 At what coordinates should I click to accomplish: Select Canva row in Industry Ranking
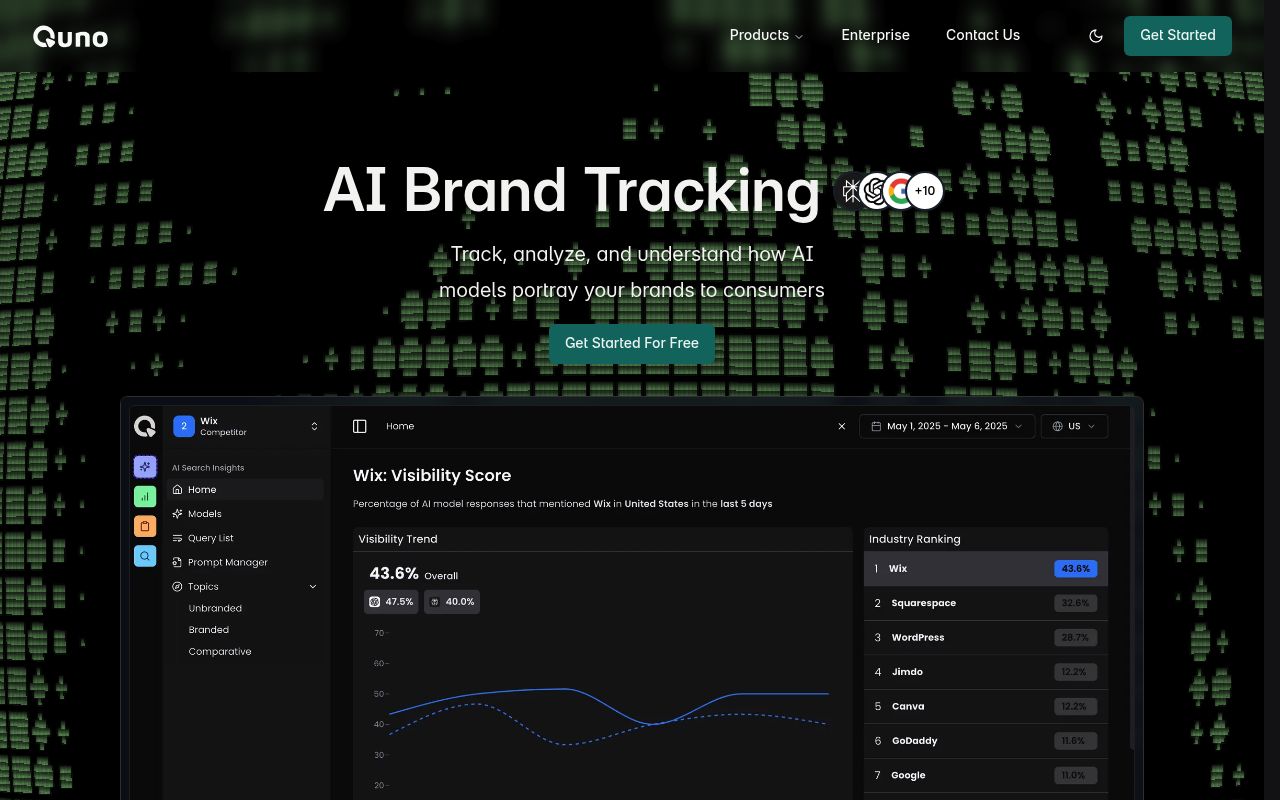coord(986,706)
